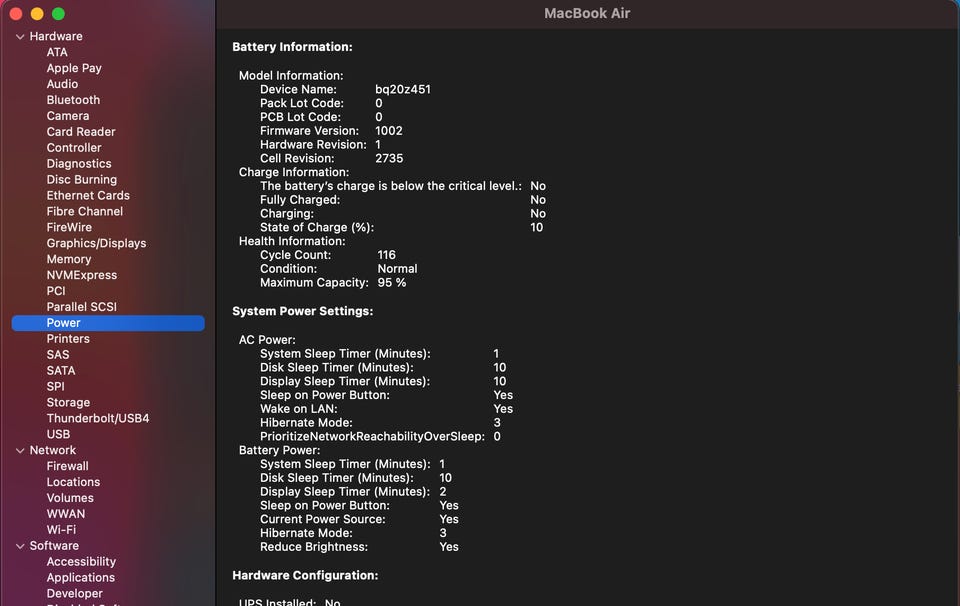Select Ethernet Cards in the sidebar
The image size is (960, 606).
coord(88,196)
